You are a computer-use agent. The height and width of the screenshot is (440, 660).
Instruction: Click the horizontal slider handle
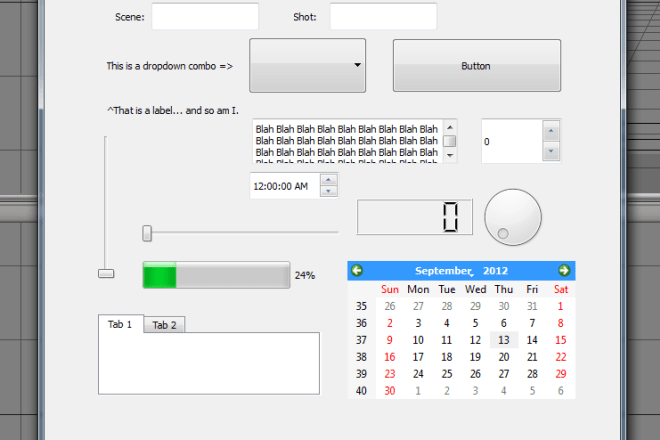pyautogui.click(x=147, y=233)
